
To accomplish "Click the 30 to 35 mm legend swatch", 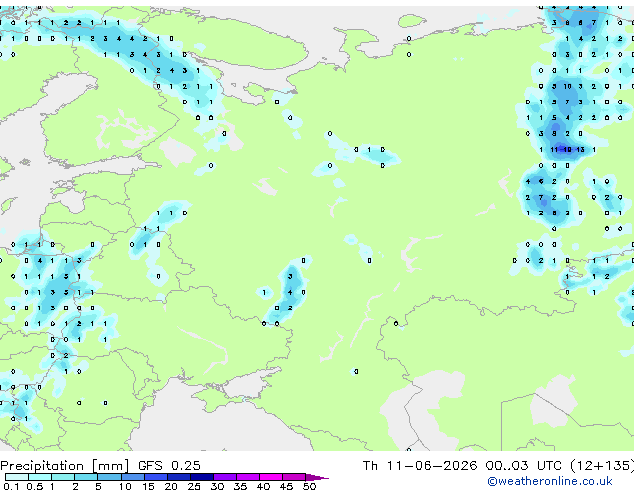I will pyautogui.click(x=225, y=477).
